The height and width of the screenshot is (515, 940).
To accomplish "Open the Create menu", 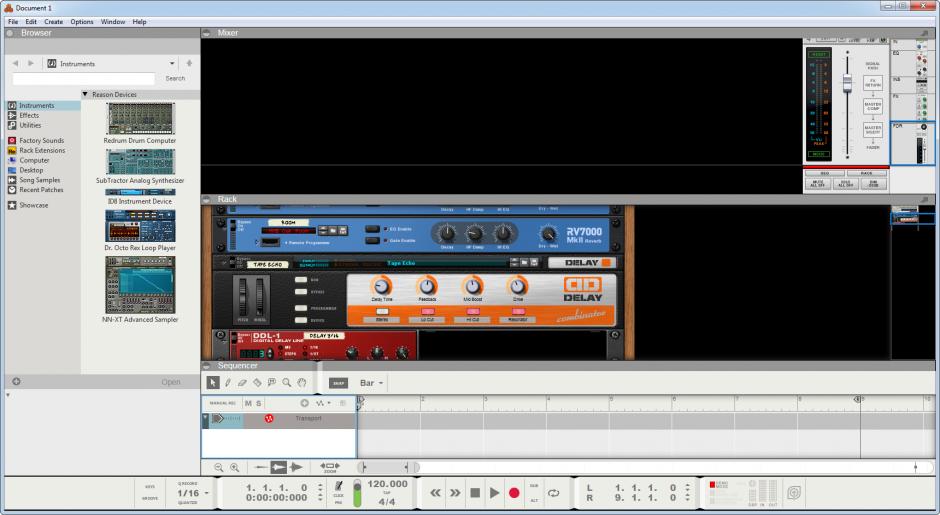I will point(53,22).
